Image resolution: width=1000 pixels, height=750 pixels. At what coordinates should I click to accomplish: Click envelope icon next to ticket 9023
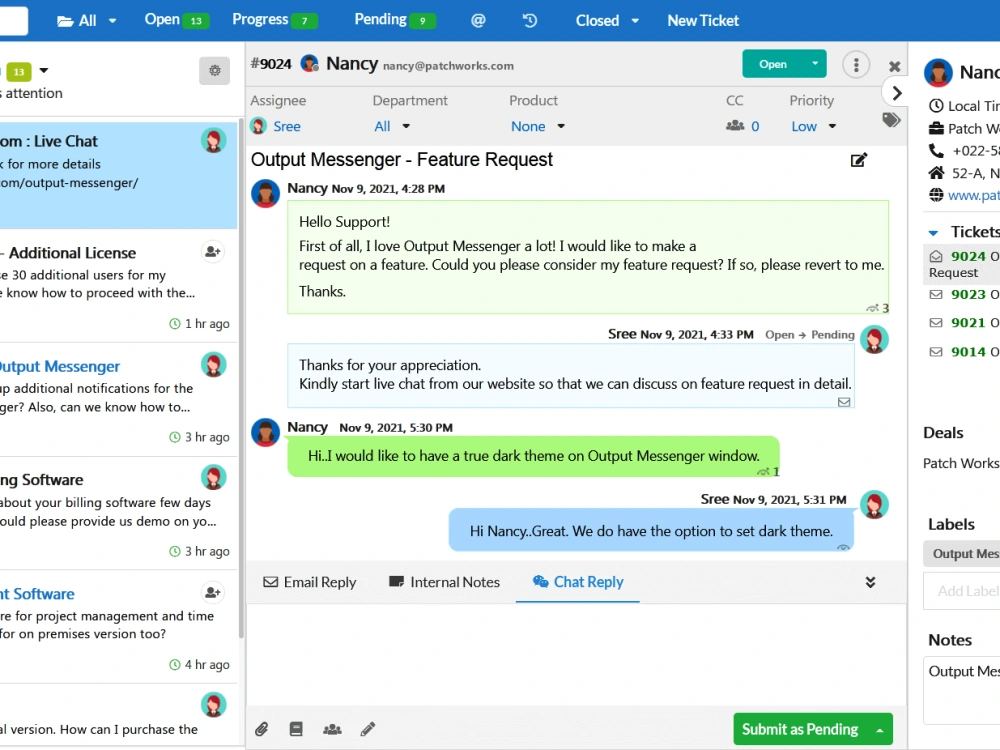pyautogui.click(x=936, y=295)
